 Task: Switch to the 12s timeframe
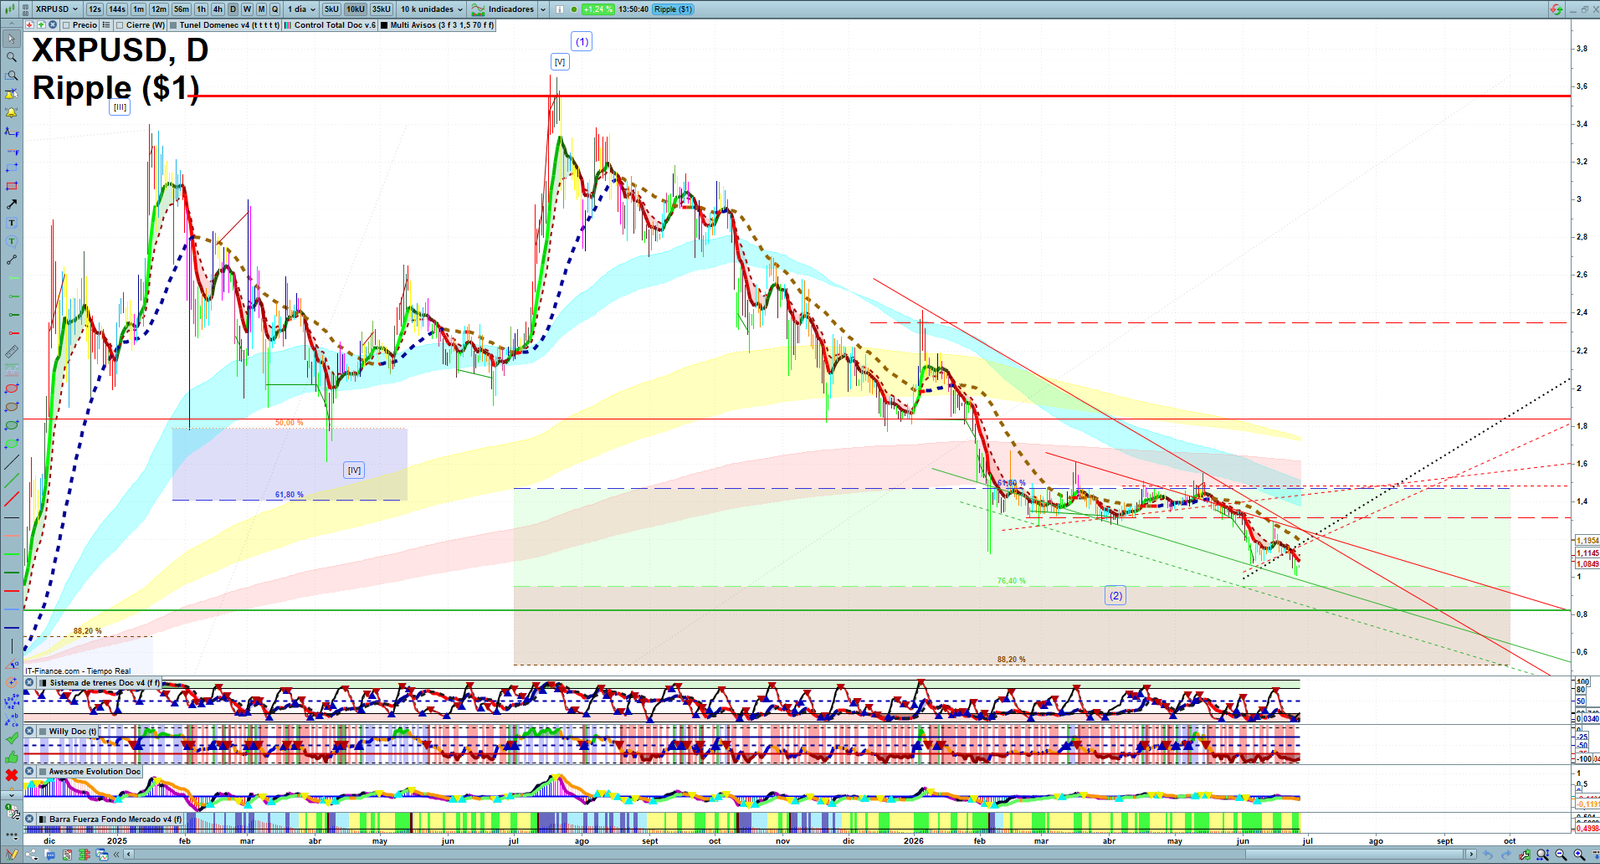94,9
